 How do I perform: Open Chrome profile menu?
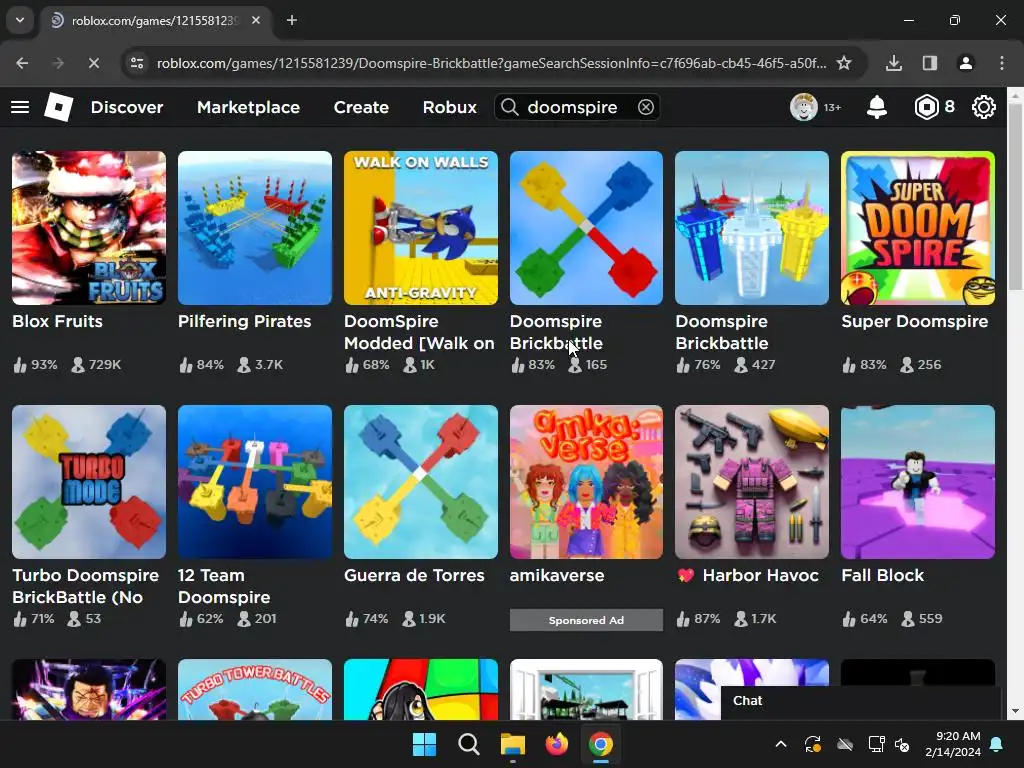point(965,63)
